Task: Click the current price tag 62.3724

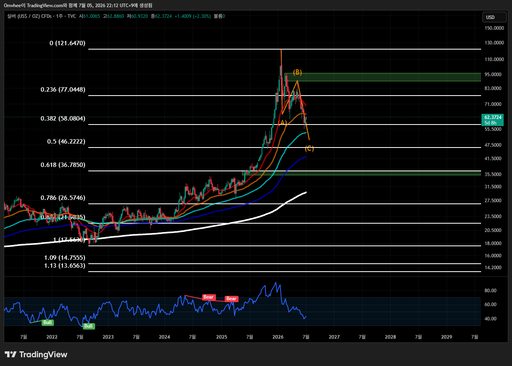Action: point(493,120)
